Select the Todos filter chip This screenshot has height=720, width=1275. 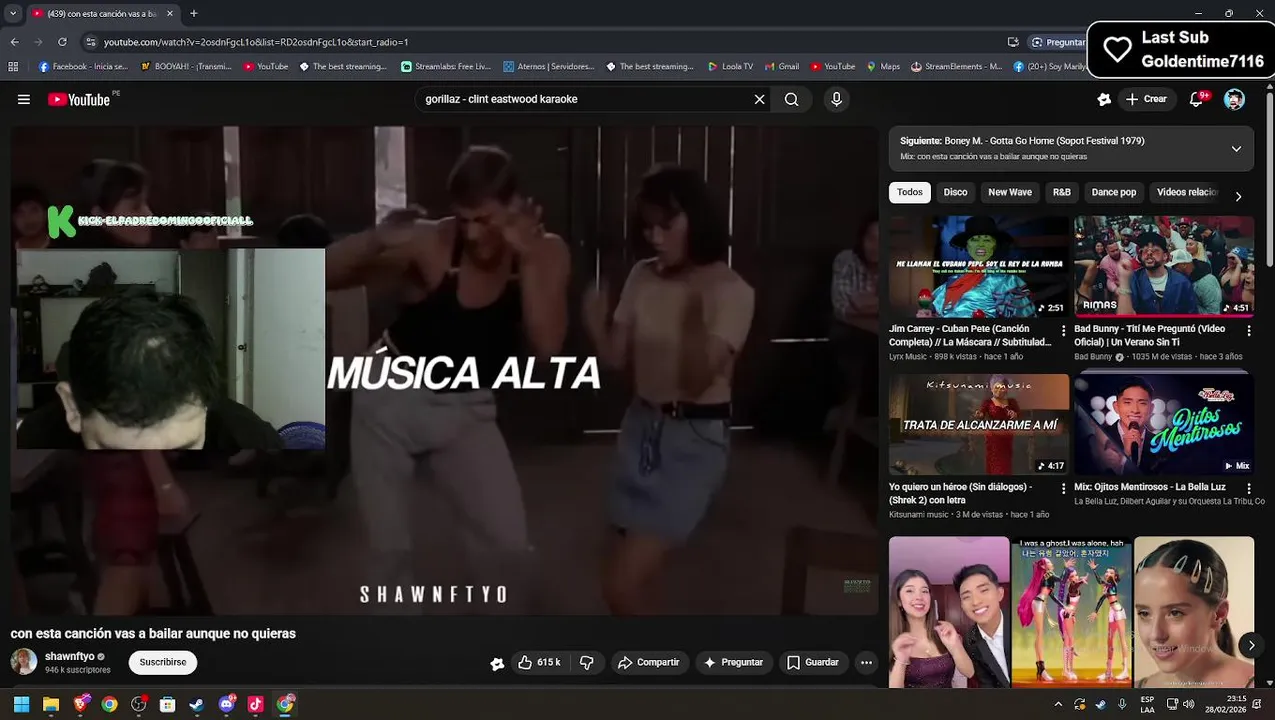click(910, 192)
